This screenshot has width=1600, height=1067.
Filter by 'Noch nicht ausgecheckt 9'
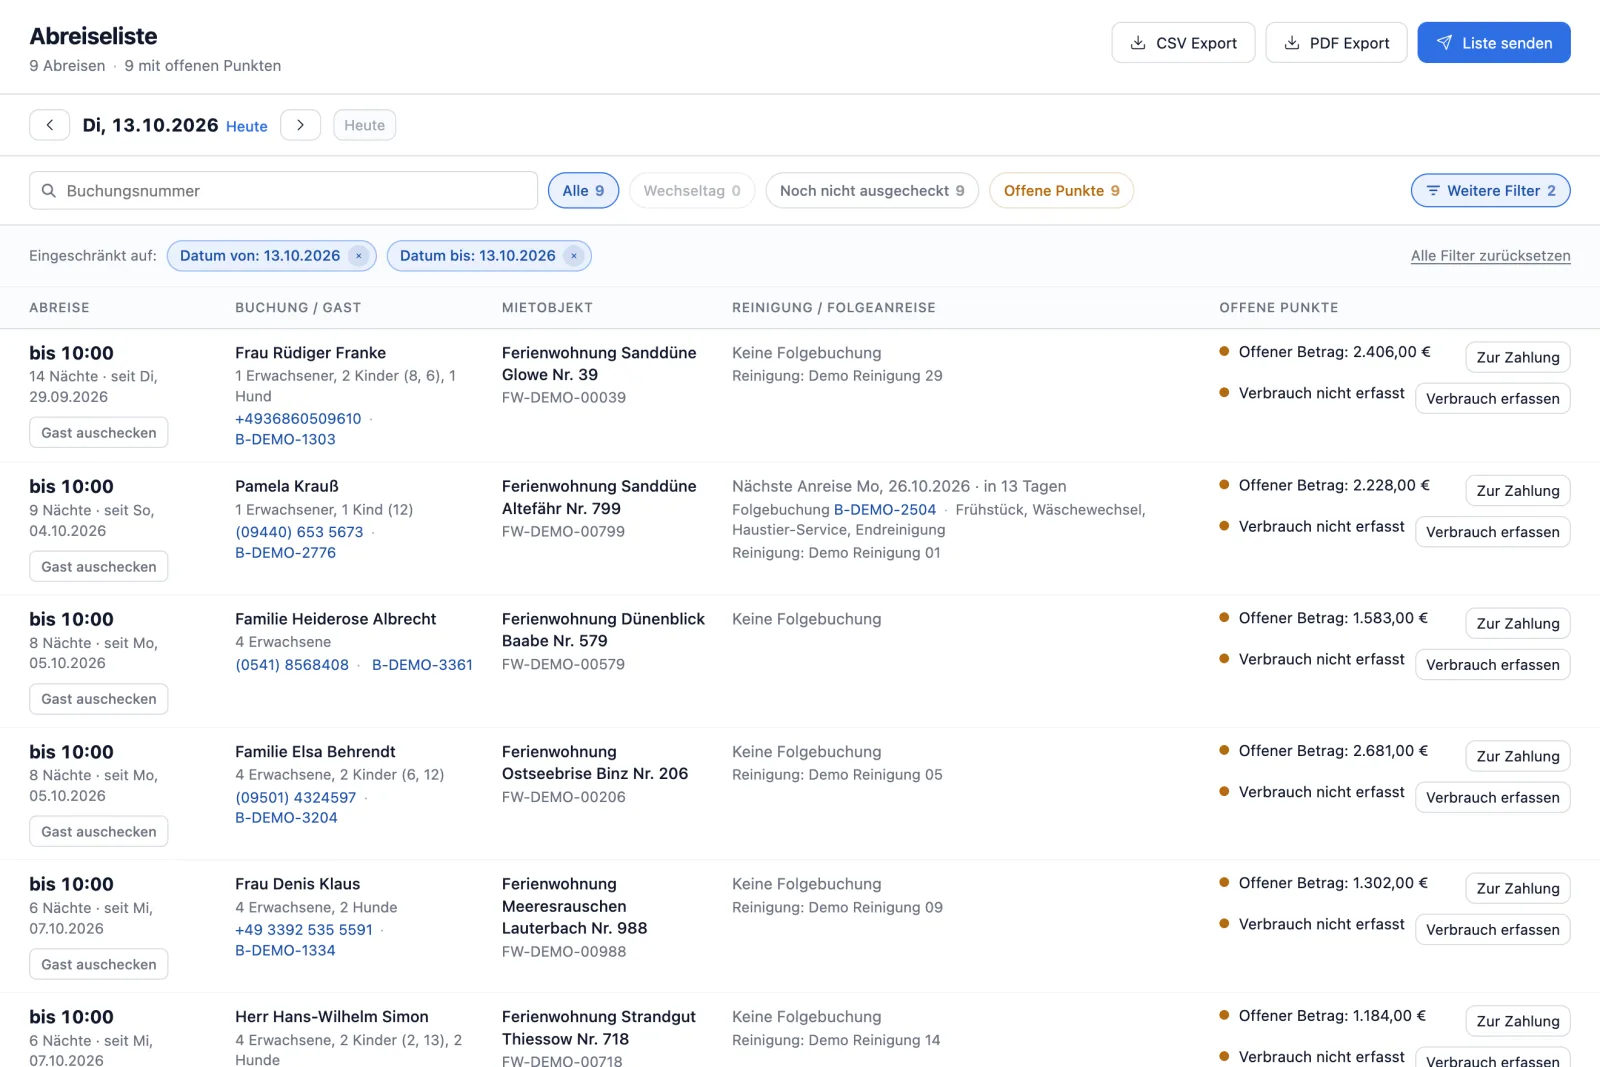[x=872, y=190]
